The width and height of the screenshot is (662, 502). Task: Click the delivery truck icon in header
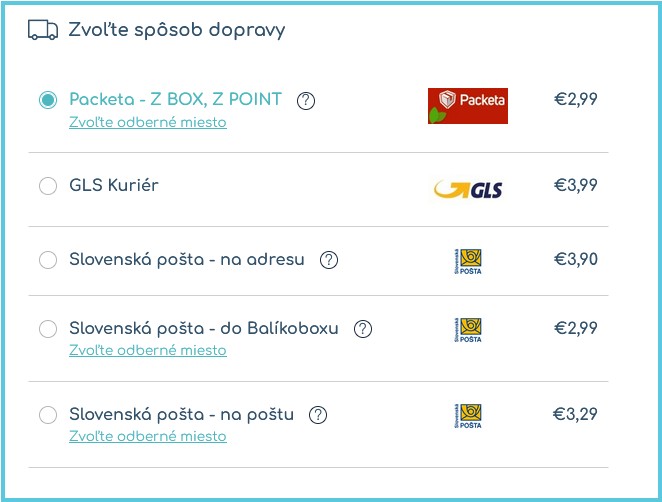click(x=43, y=30)
